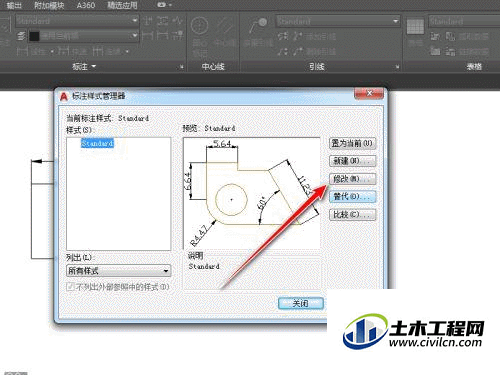Click the AutoCAD logo in dialog title bar
Image resolution: width=500 pixels, height=375 pixels.
(x=64, y=97)
